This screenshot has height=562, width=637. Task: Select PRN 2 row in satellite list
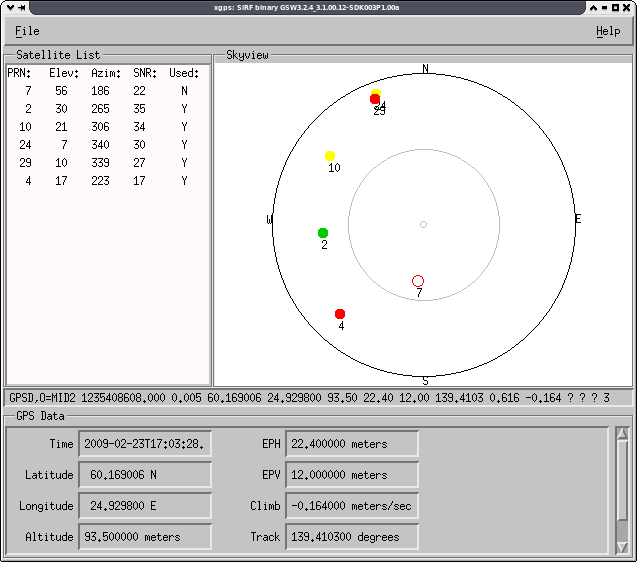108,108
